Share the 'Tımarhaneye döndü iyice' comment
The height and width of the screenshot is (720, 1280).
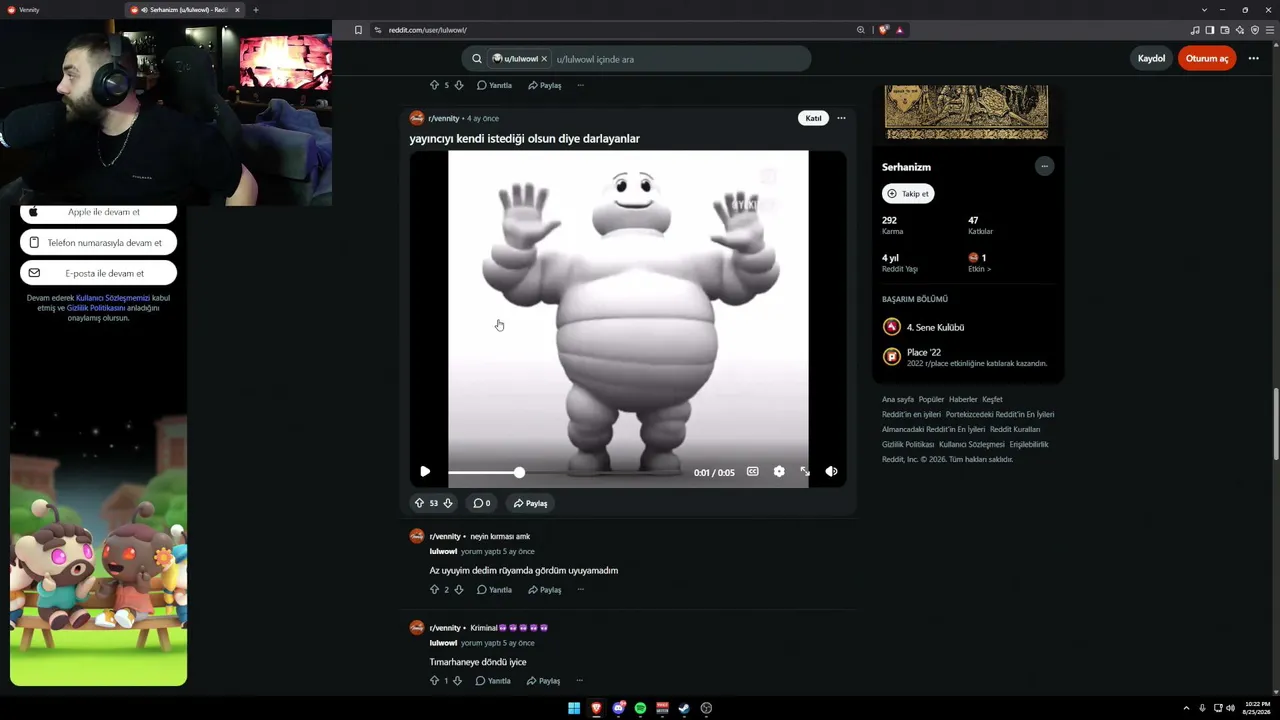pos(543,681)
